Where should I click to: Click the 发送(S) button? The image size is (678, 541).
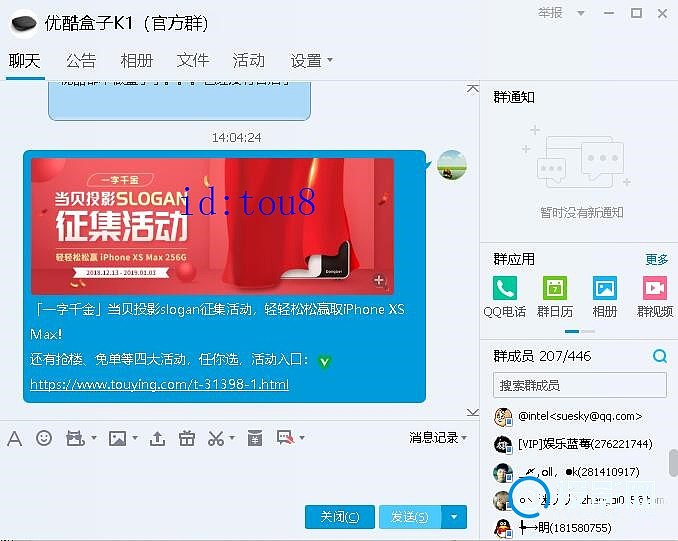(410, 517)
